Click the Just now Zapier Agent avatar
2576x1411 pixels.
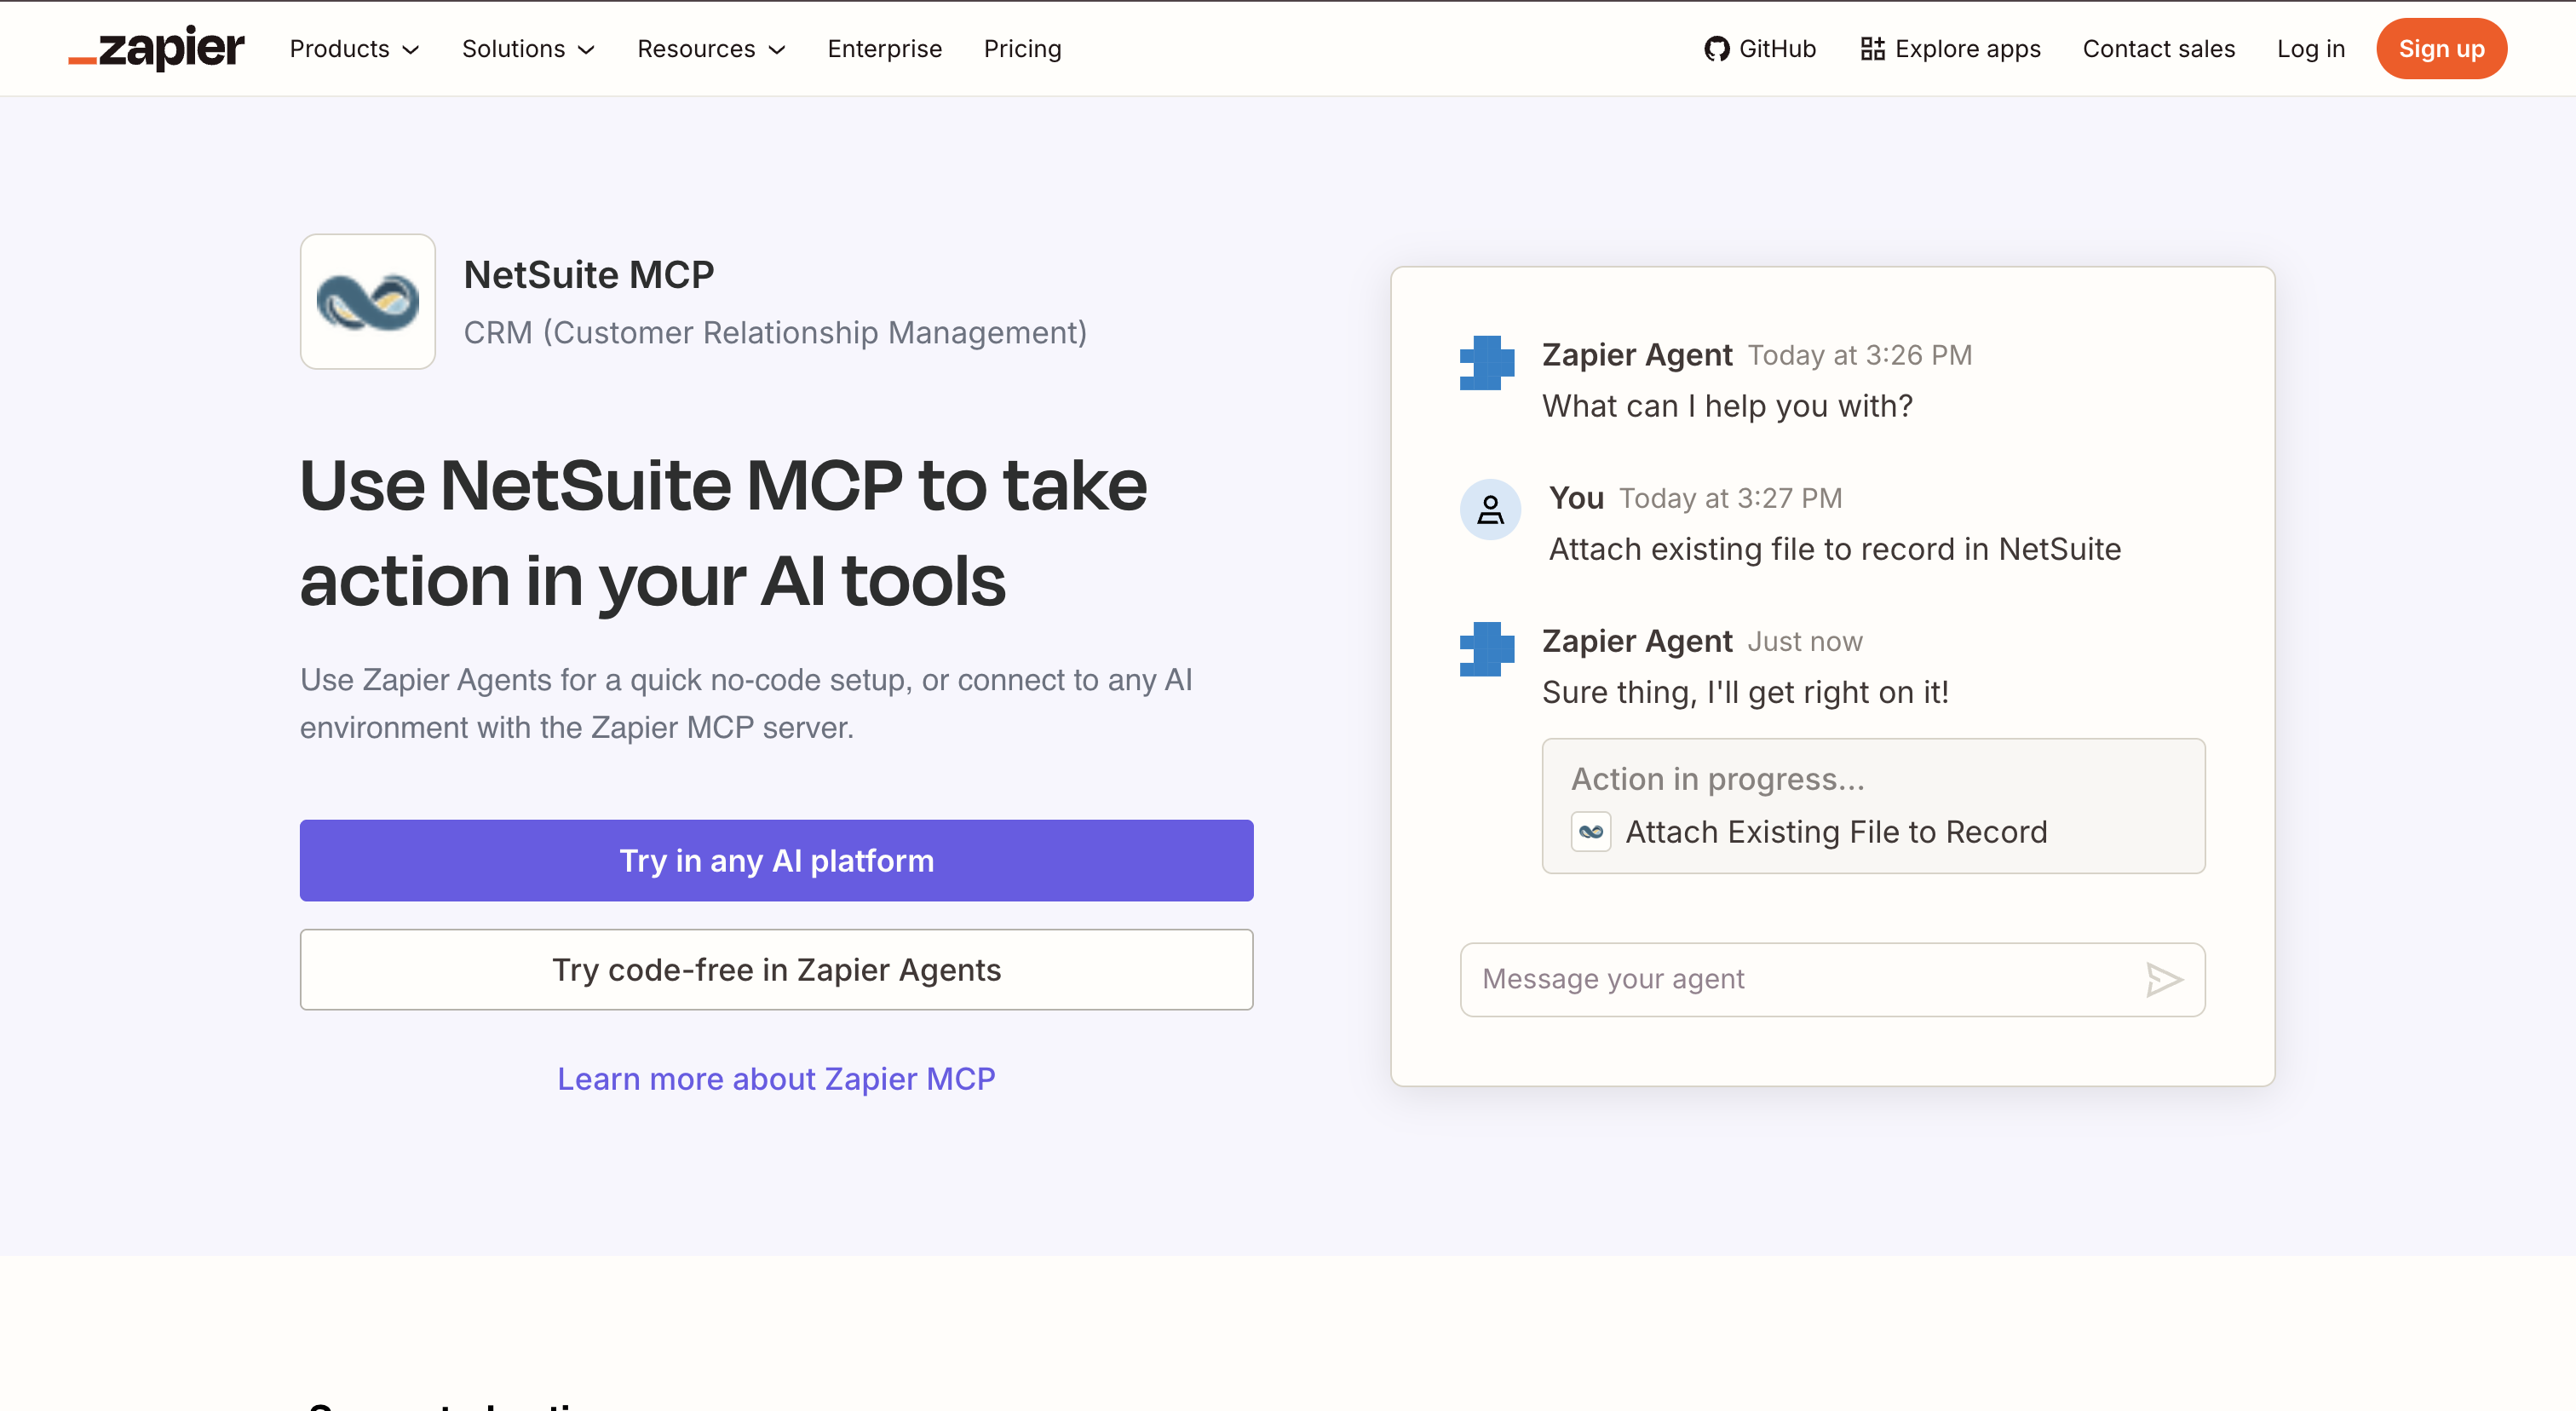click(x=1487, y=649)
